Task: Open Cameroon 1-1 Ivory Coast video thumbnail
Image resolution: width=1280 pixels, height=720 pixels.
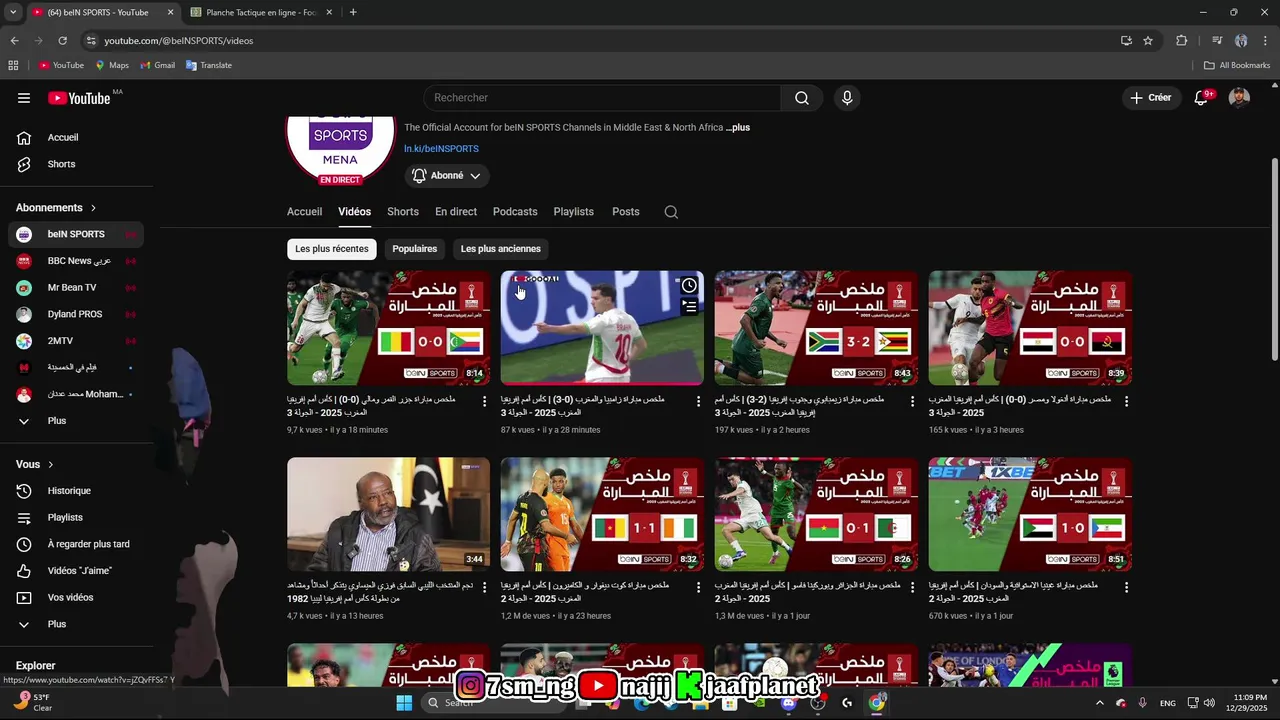Action: (x=602, y=514)
